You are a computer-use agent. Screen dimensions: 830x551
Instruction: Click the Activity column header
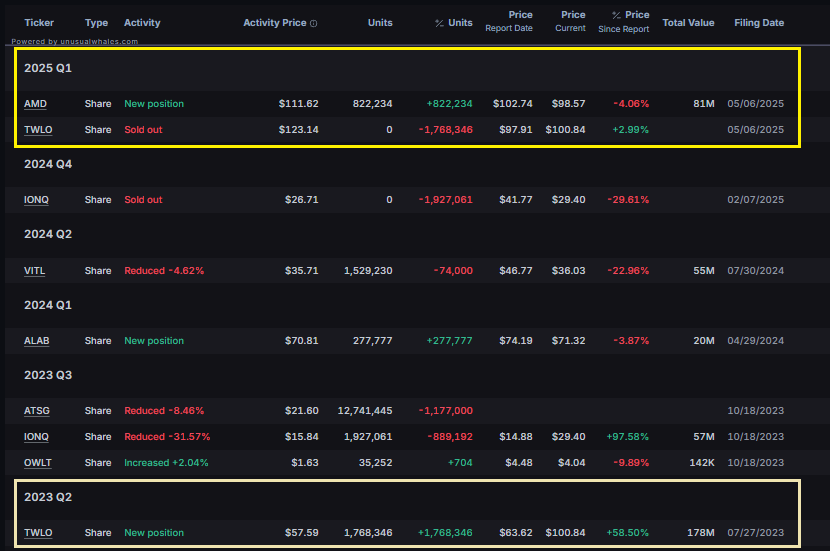tap(142, 23)
